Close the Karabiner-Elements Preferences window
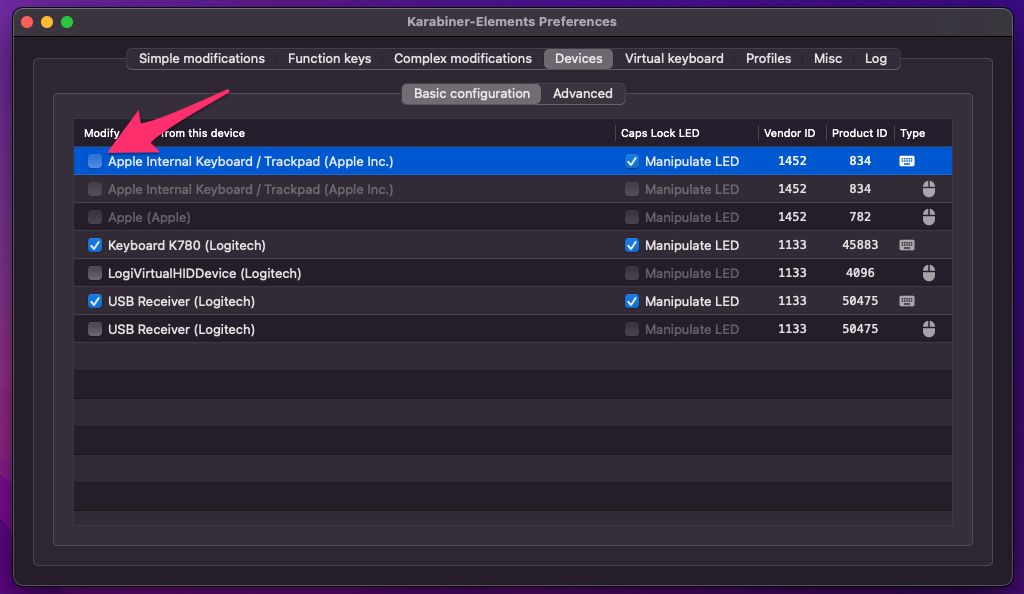This screenshot has height=594, width=1024. click(x=27, y=22)
